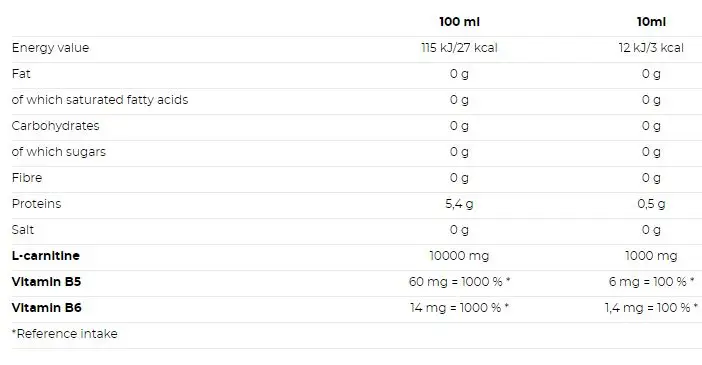The image size is (702, 365).
Task: Click 'of which saturated fatty acids' label
Action: [100, 100]
